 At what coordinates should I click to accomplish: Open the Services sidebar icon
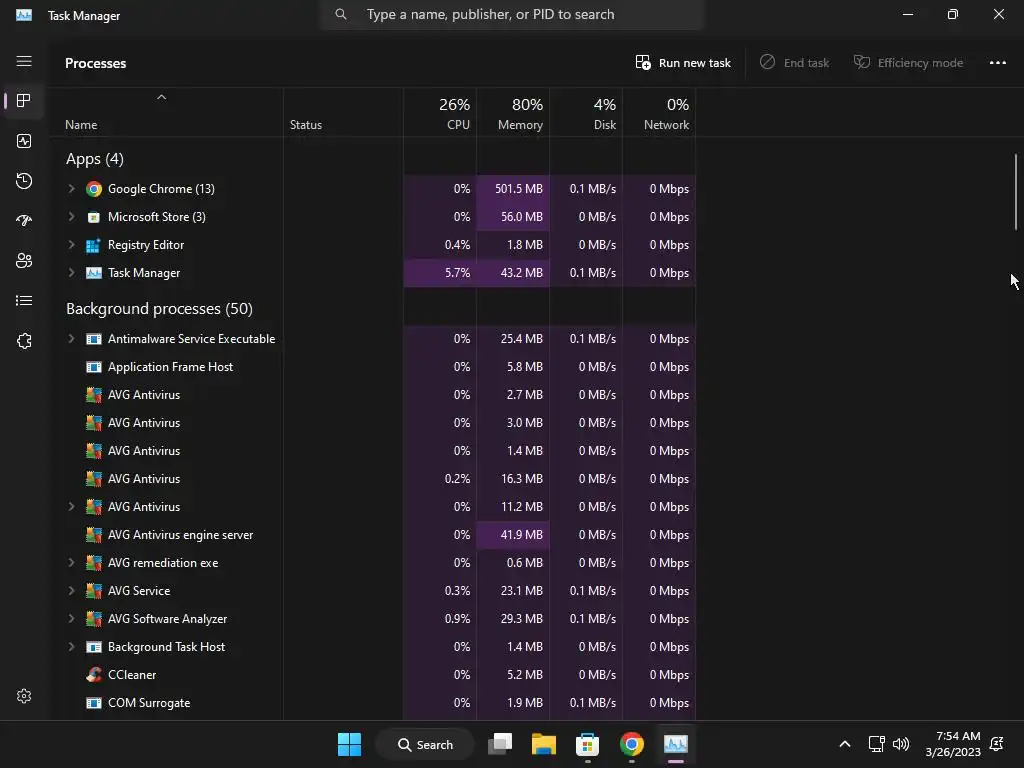(x=24, y=341)
